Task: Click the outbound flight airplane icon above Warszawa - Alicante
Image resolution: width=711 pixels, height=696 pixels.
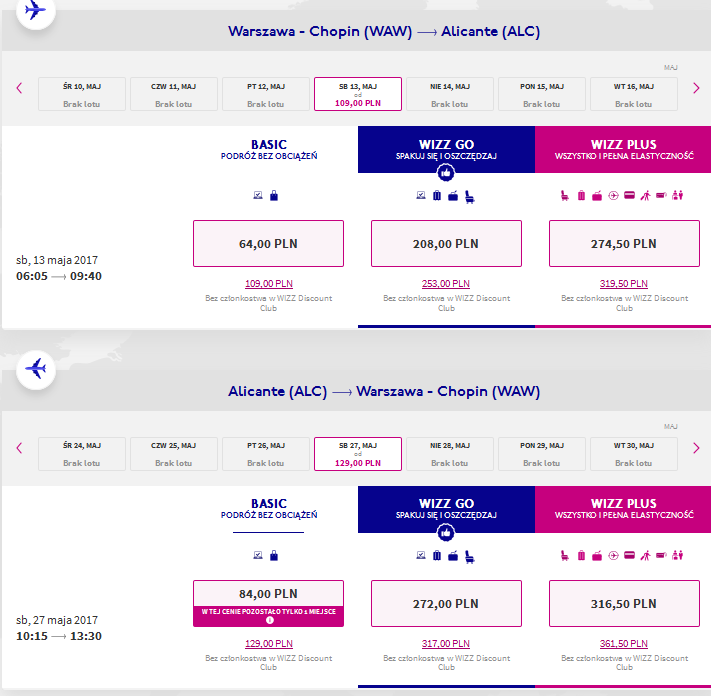Action: click(36, 10)
